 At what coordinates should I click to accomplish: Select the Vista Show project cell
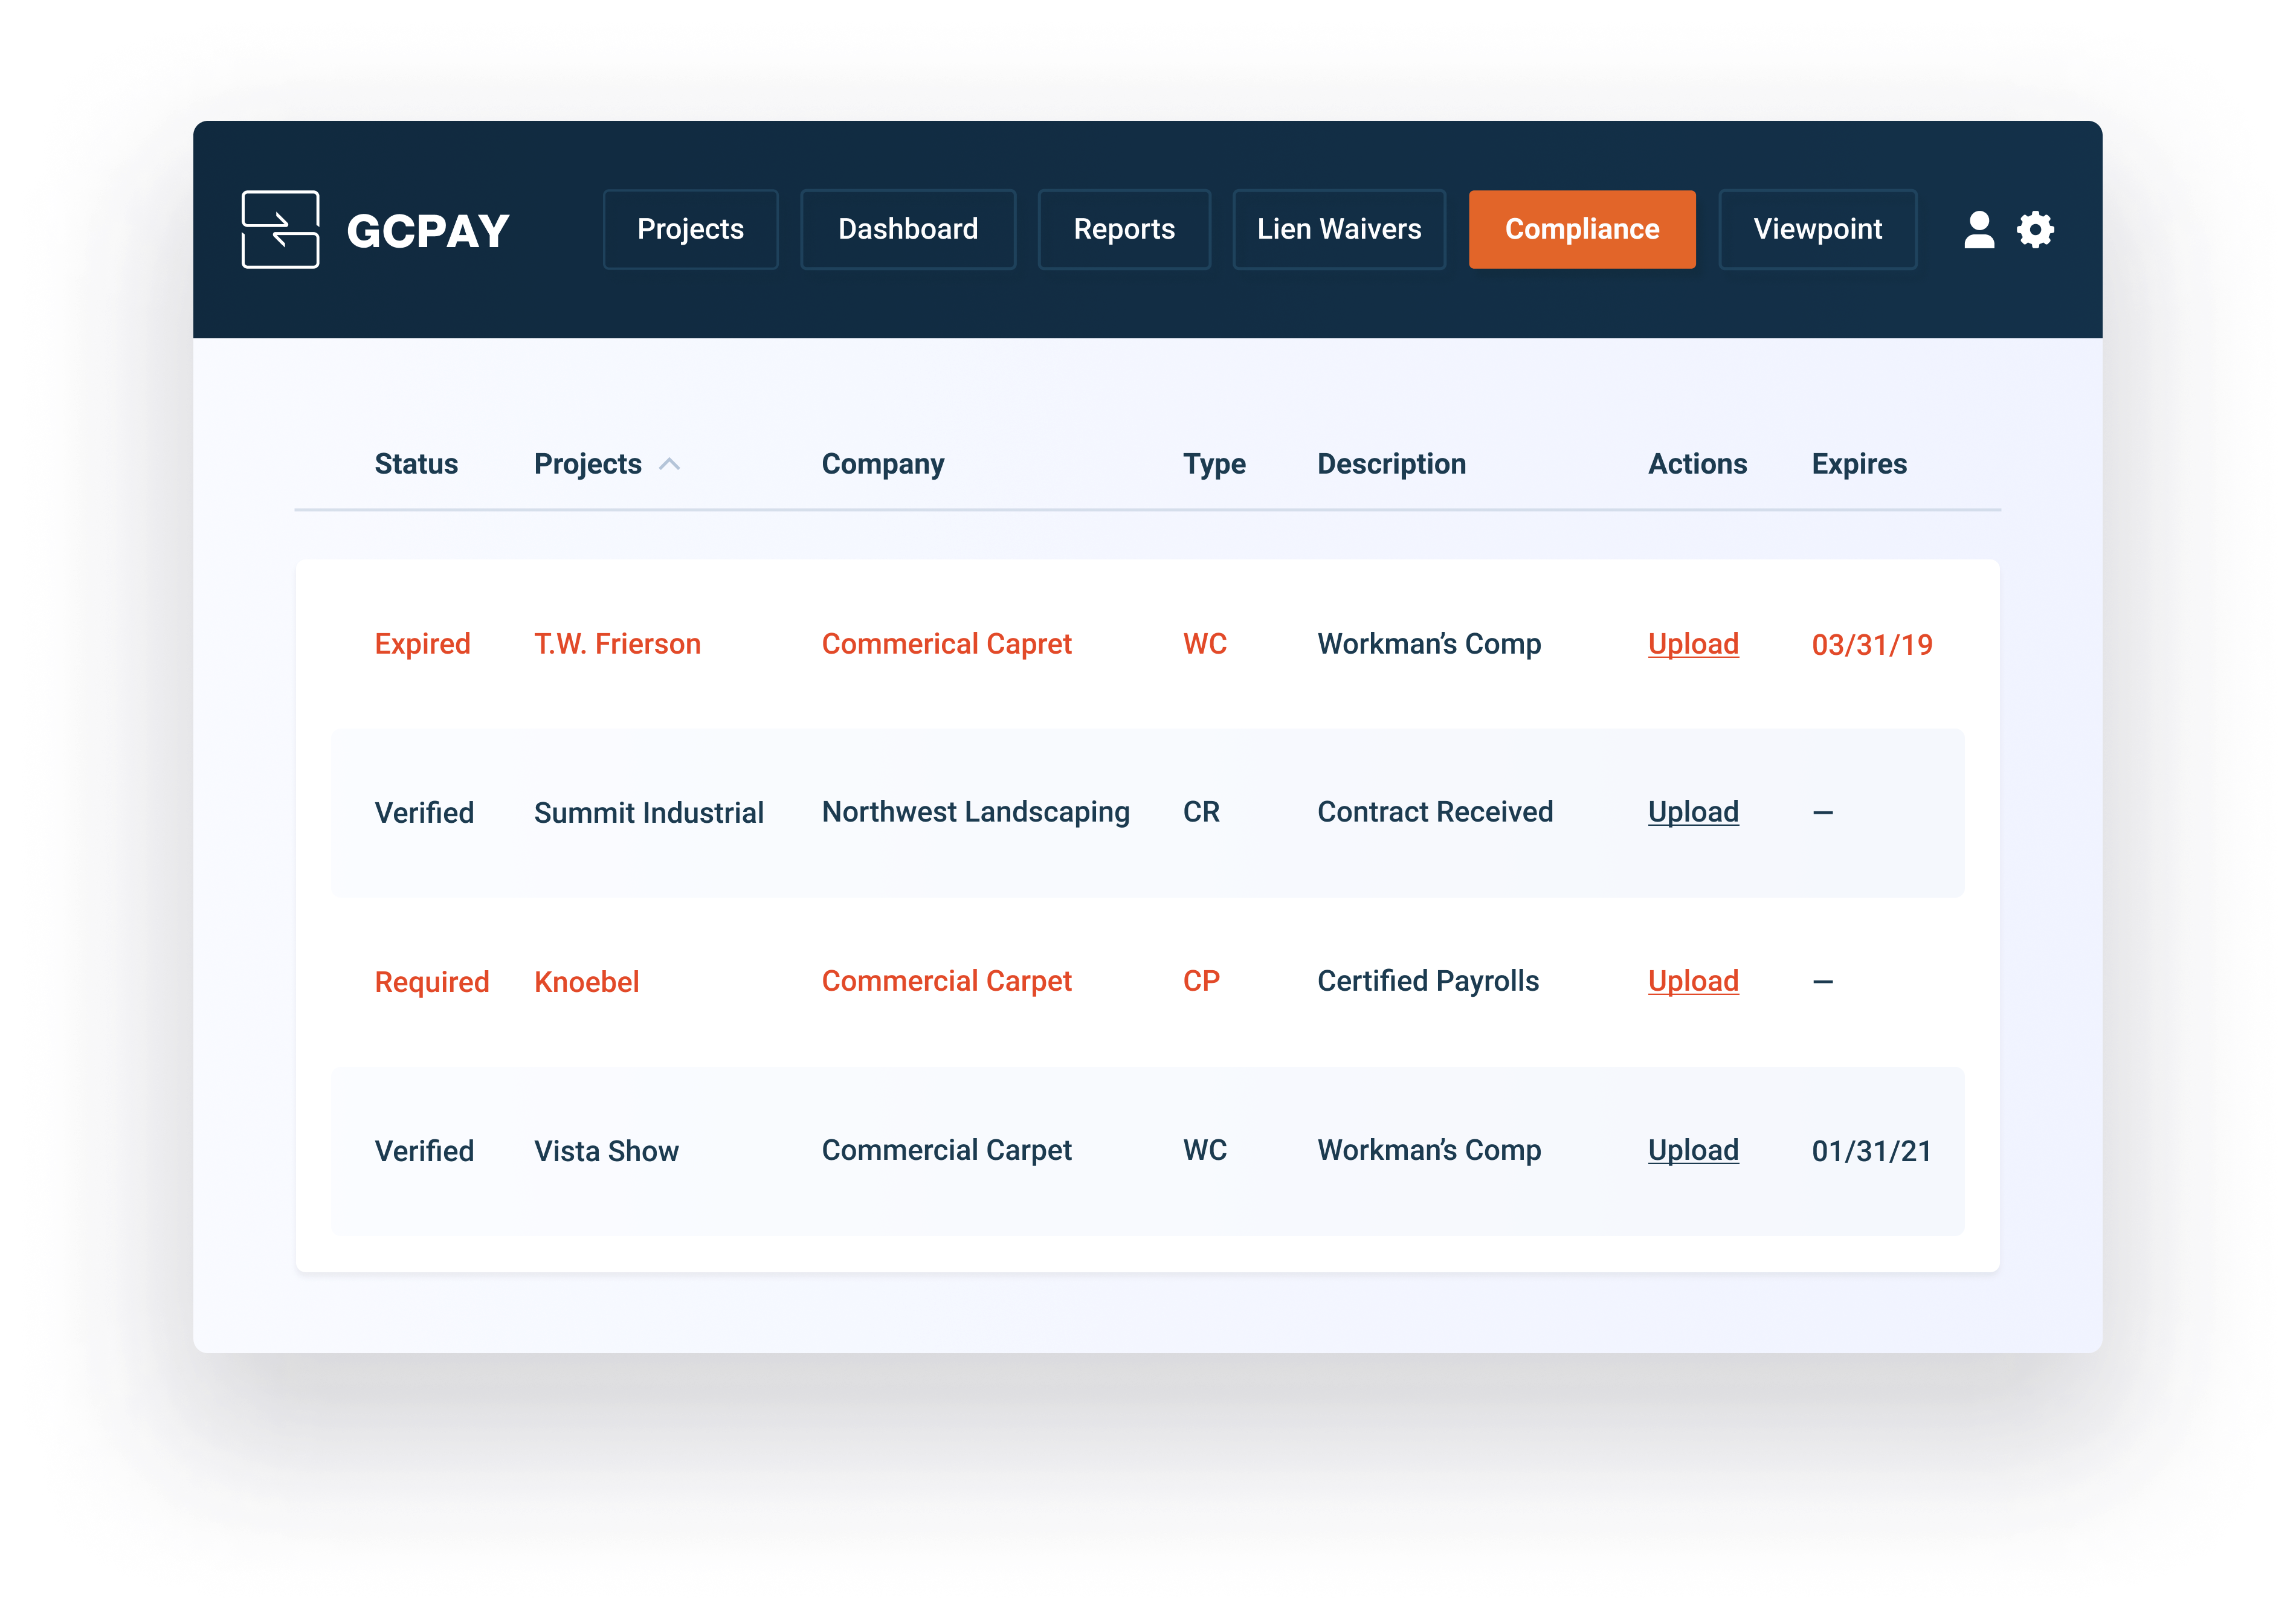click(606, 1151)
